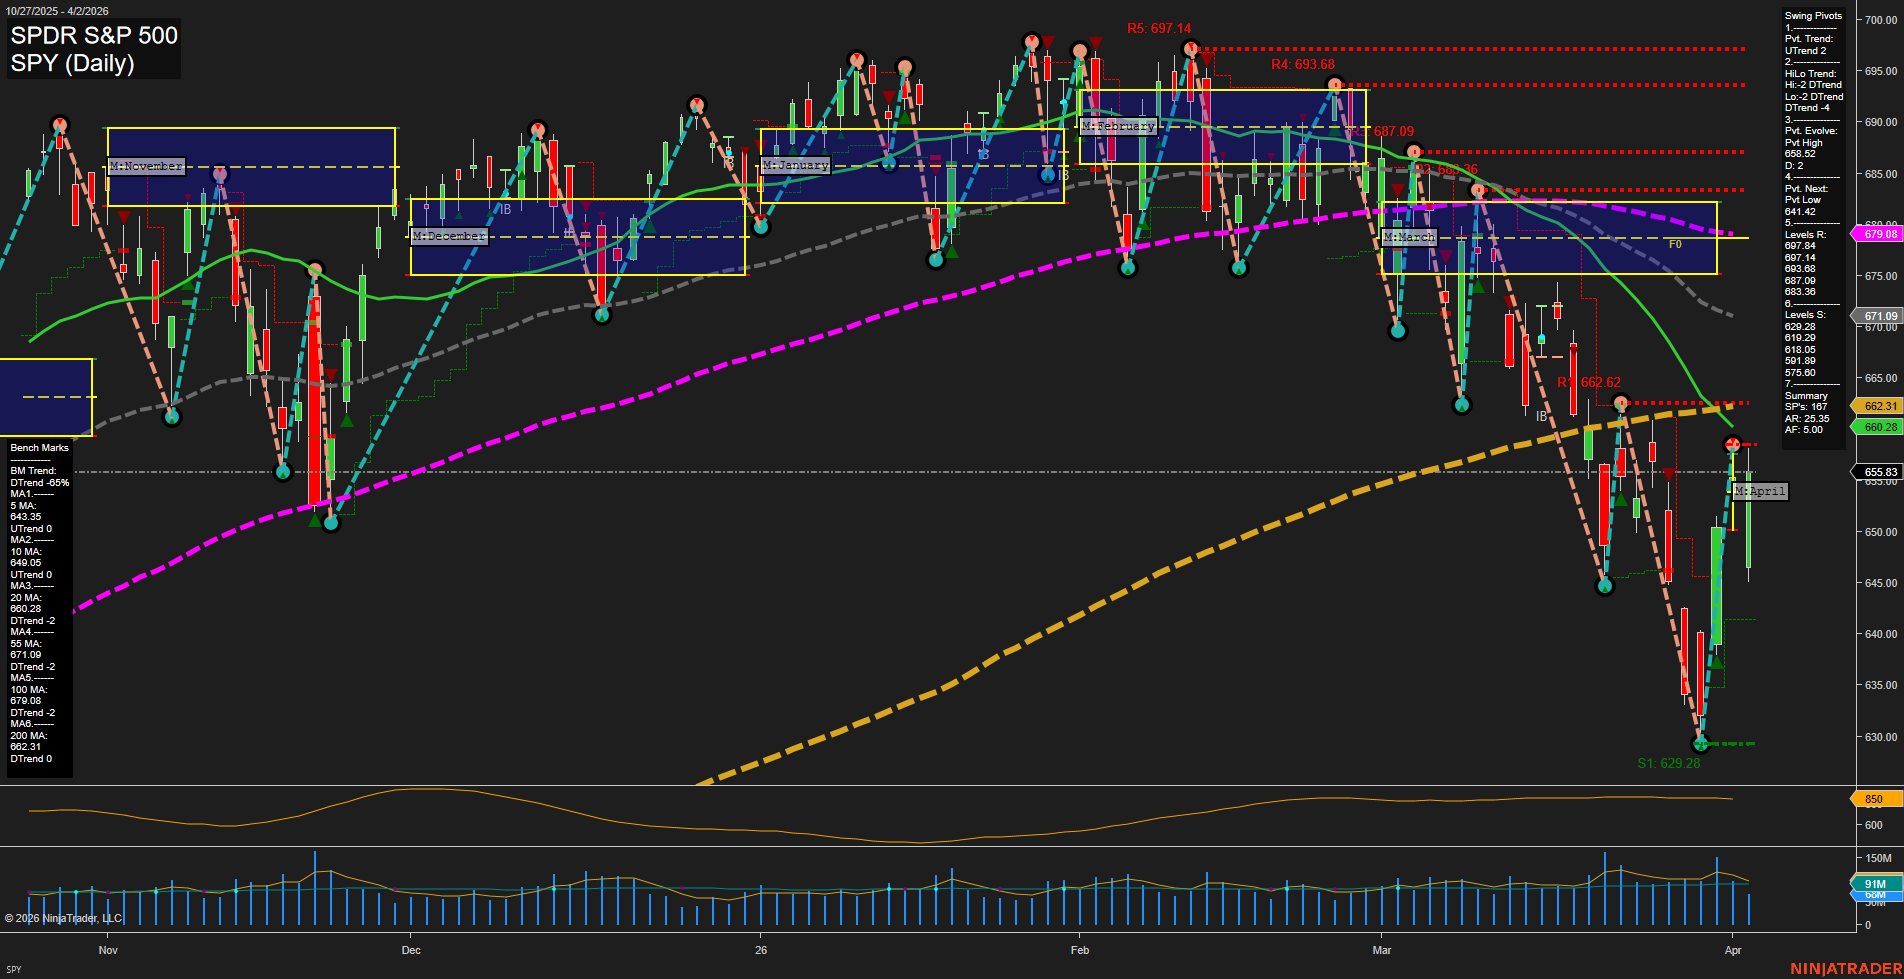Click the swing high pivot circle at R5
The height and width of the screenshot is (979, 1904).
1190,49
